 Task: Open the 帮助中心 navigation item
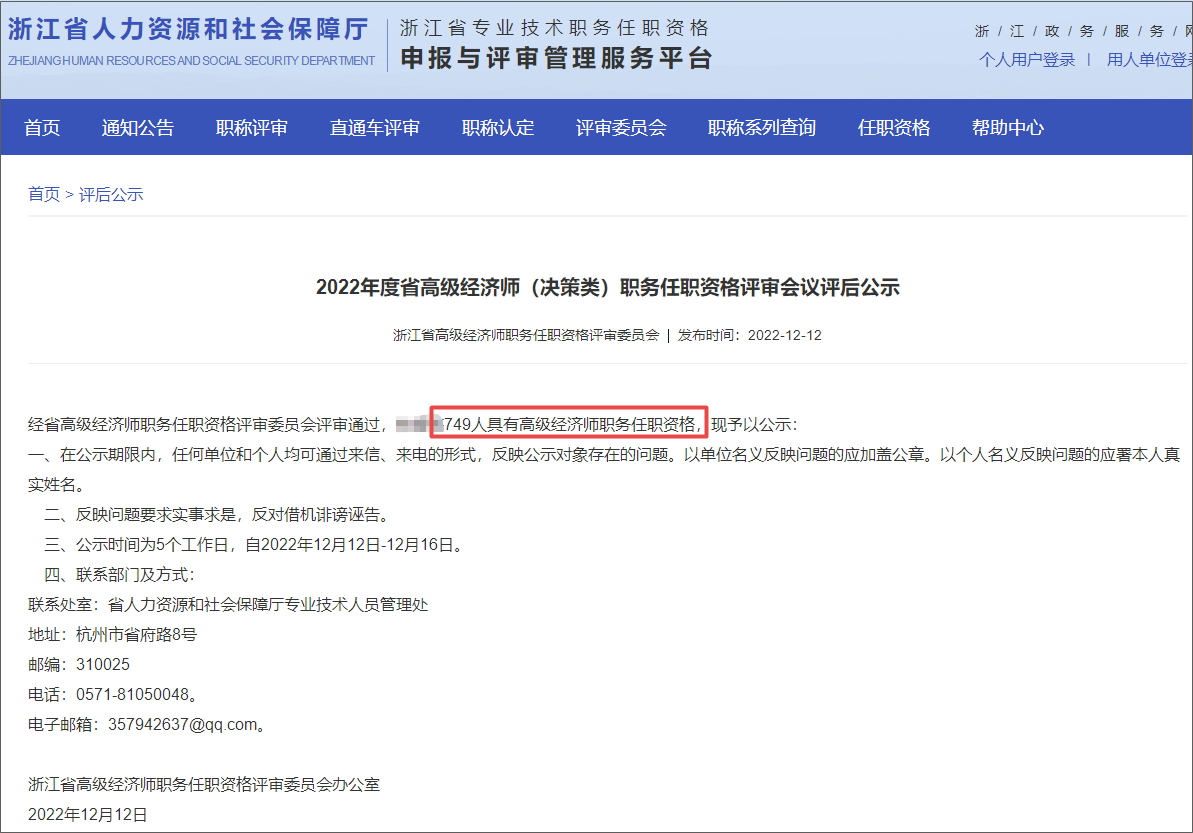tap(1007, 127)
